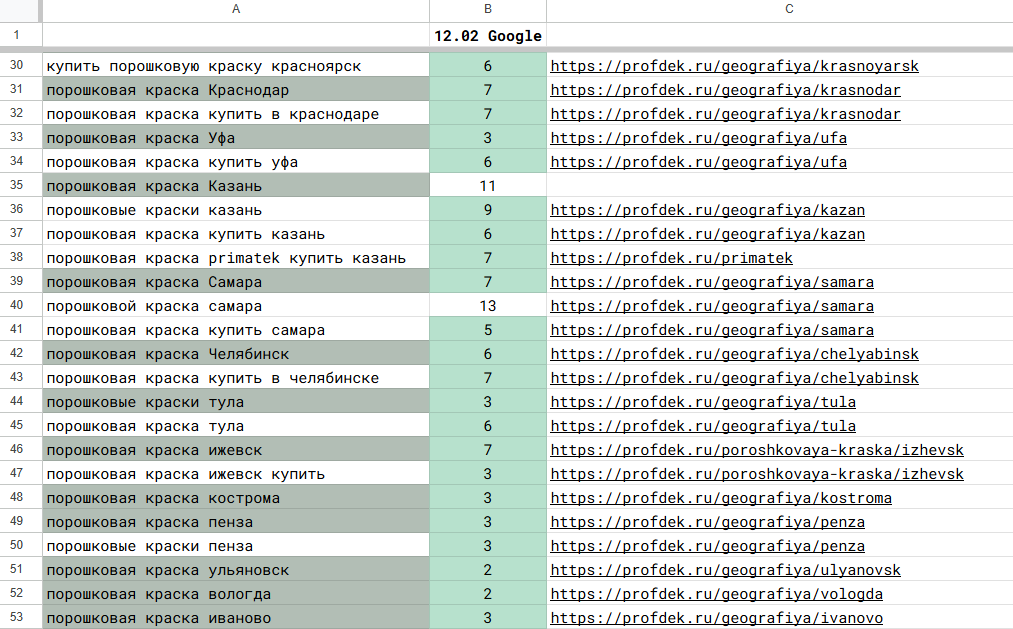This screenshot has height=629, width=1013.
Task: Click empty cell in column C row 35
Action: (x=779, y=186)
